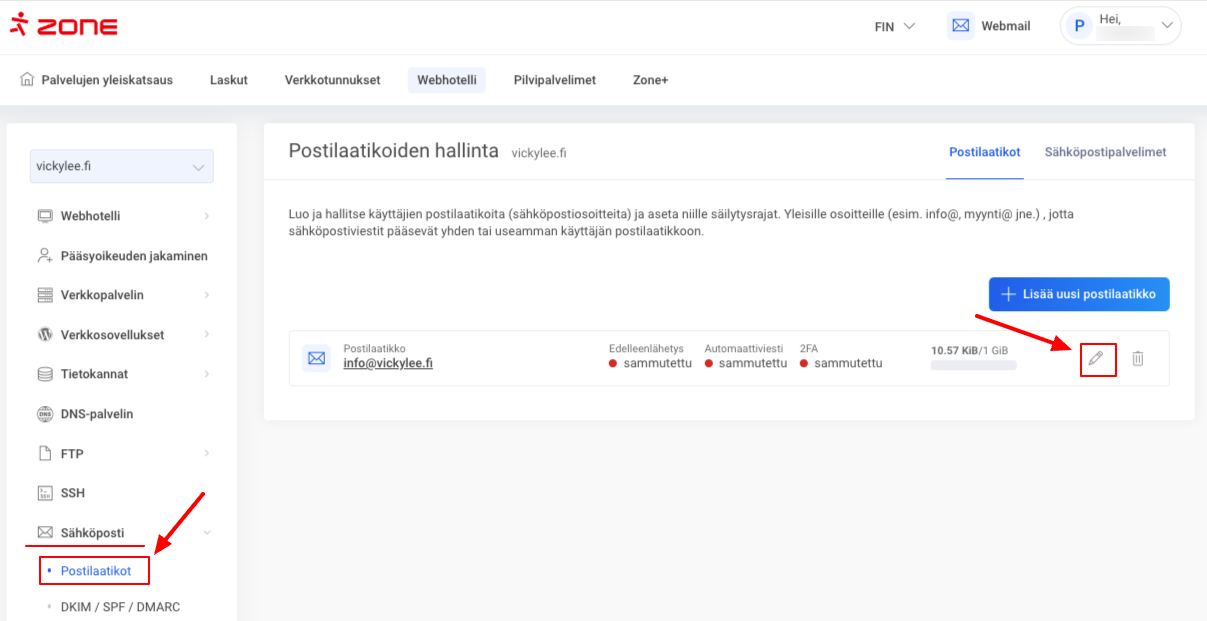Screen dimensions: 1207x621
Task: Open Pääsyoikeuden jakaminen in the sidebar
Action: click(x=134, y=256)
